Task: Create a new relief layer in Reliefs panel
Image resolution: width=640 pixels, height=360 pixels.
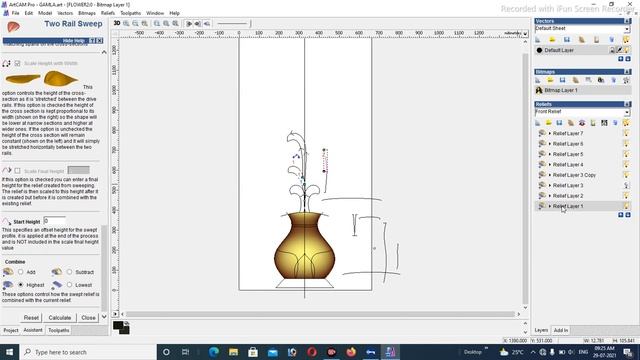Action: (x=538, y=123)
